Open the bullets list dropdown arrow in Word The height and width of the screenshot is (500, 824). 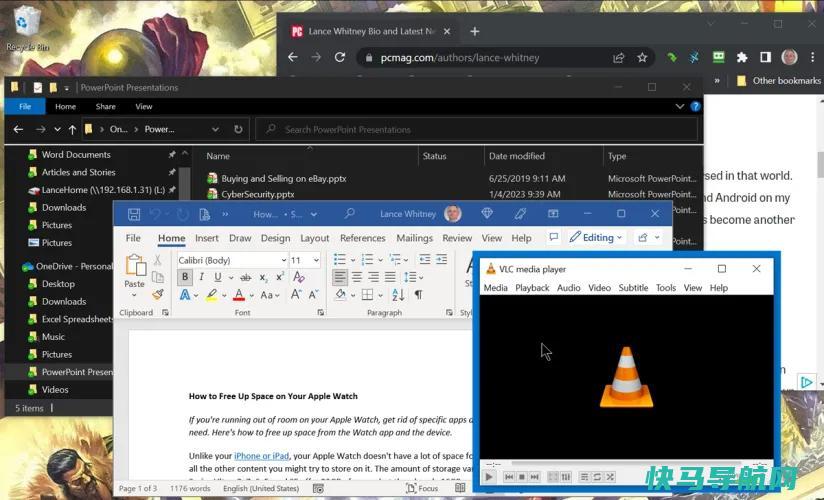[353, 260]
